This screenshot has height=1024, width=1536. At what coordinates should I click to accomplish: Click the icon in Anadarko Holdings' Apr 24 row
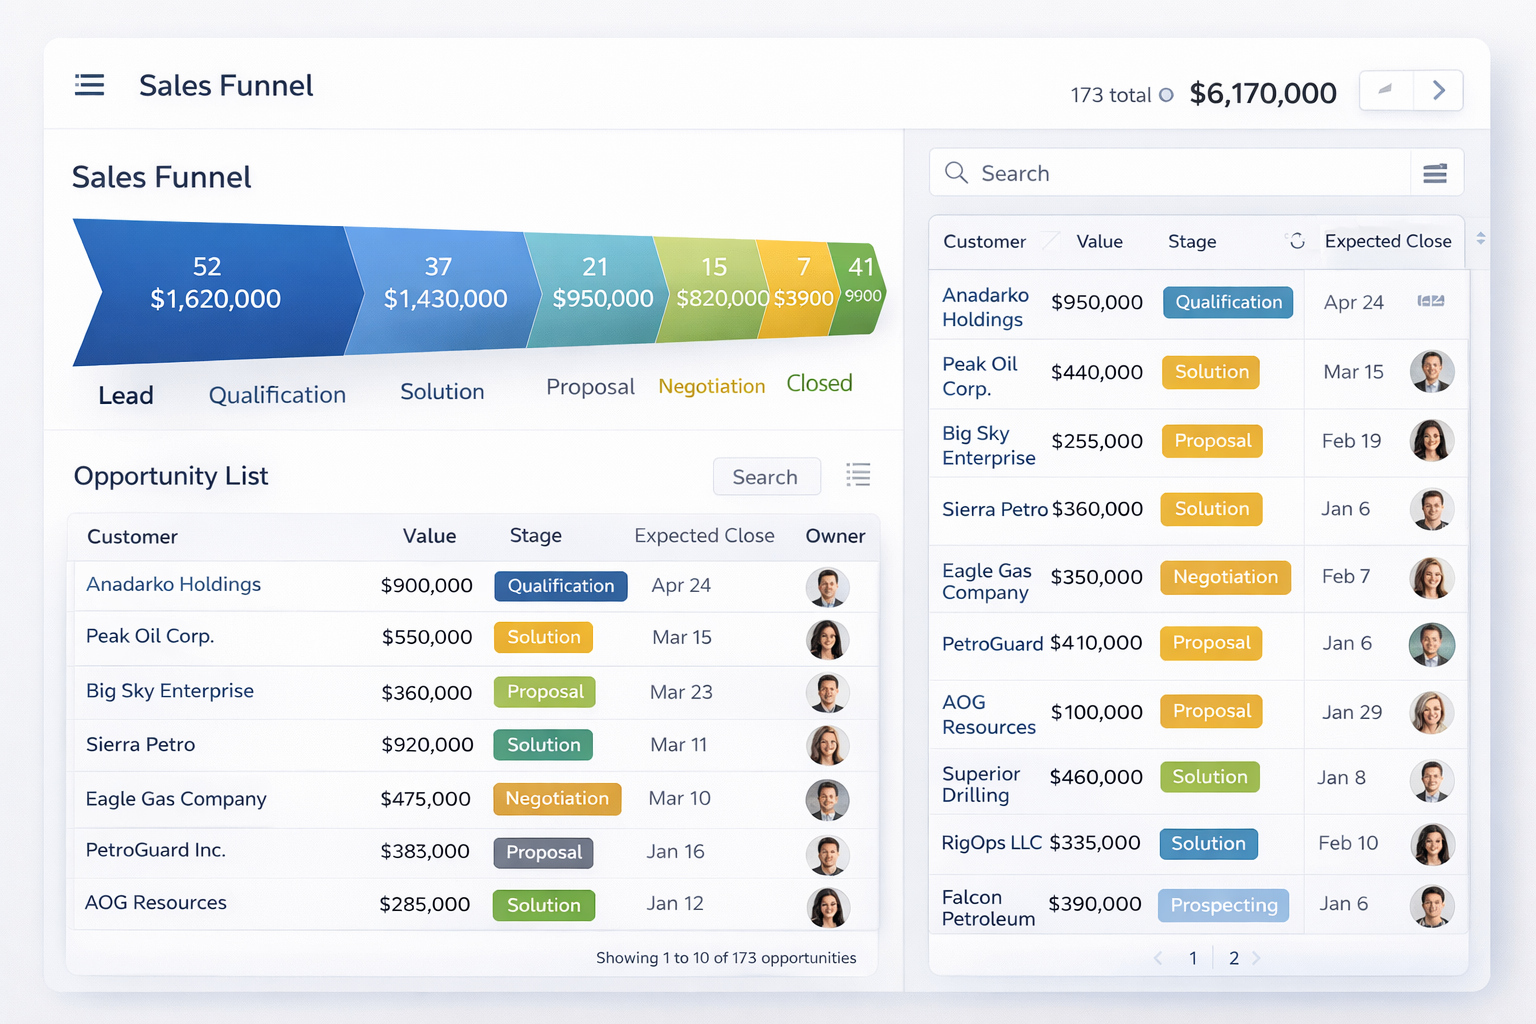(x=1431, y=301)
